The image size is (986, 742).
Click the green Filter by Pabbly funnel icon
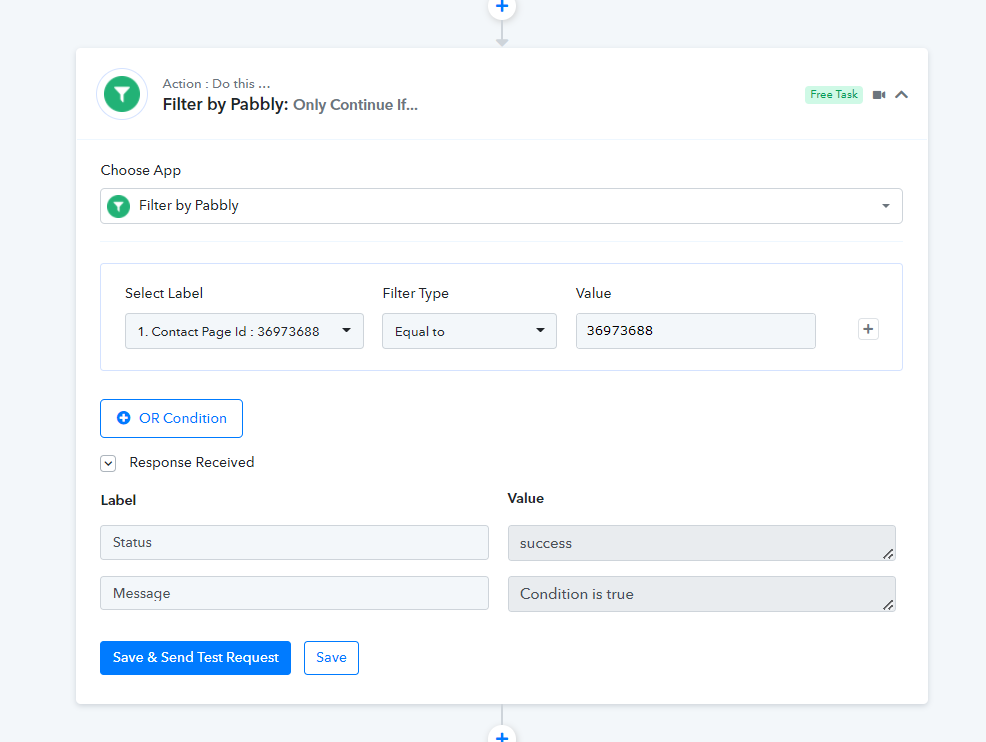tap(121, 94)
